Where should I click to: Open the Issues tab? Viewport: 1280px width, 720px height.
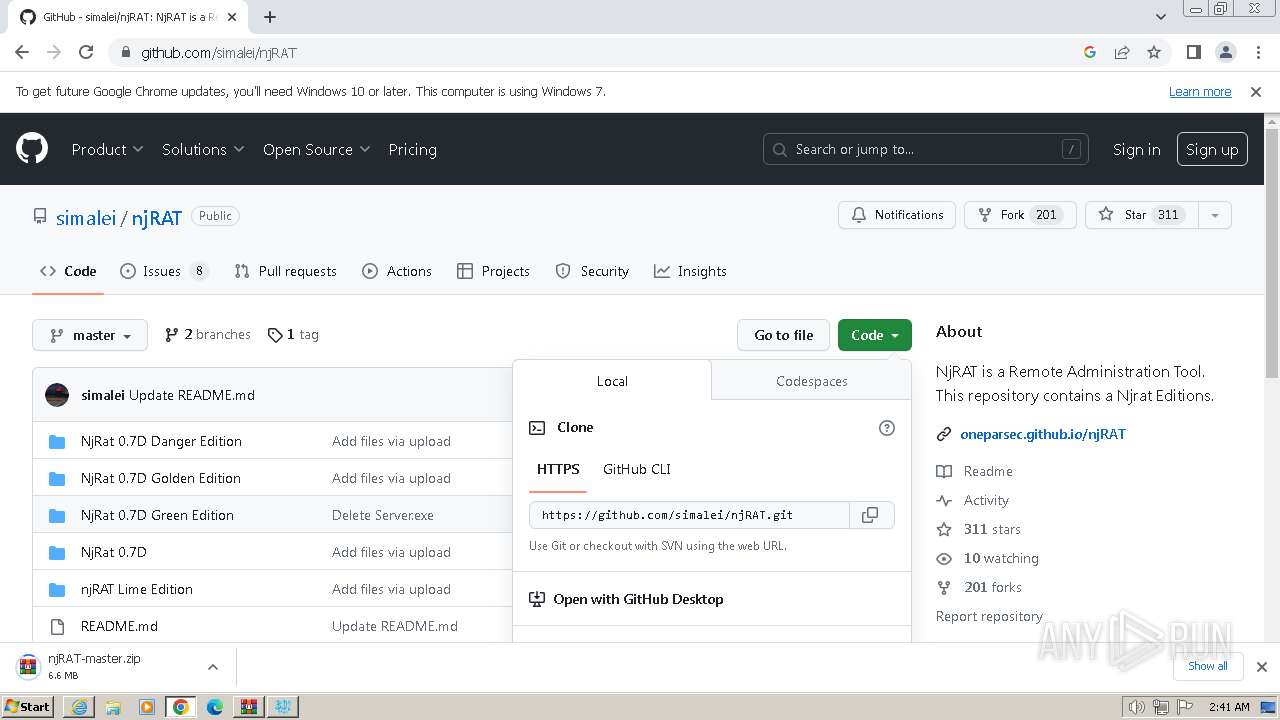click(x=164, y=271)
